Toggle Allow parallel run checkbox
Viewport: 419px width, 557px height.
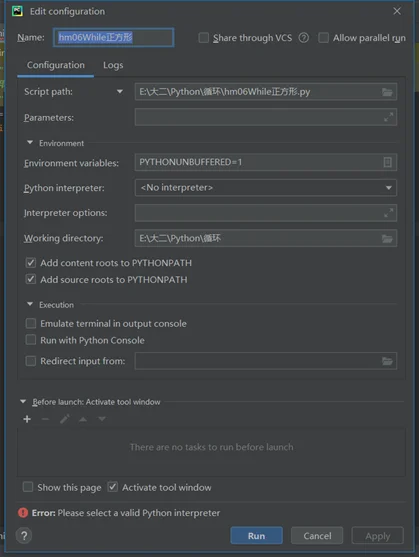[x=323, y=38]
